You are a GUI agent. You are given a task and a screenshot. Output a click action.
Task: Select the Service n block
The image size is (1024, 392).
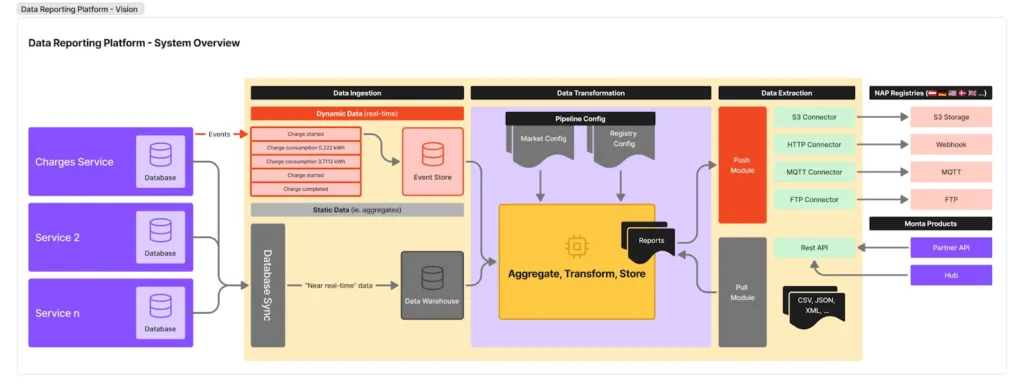(x=111, y=313)
